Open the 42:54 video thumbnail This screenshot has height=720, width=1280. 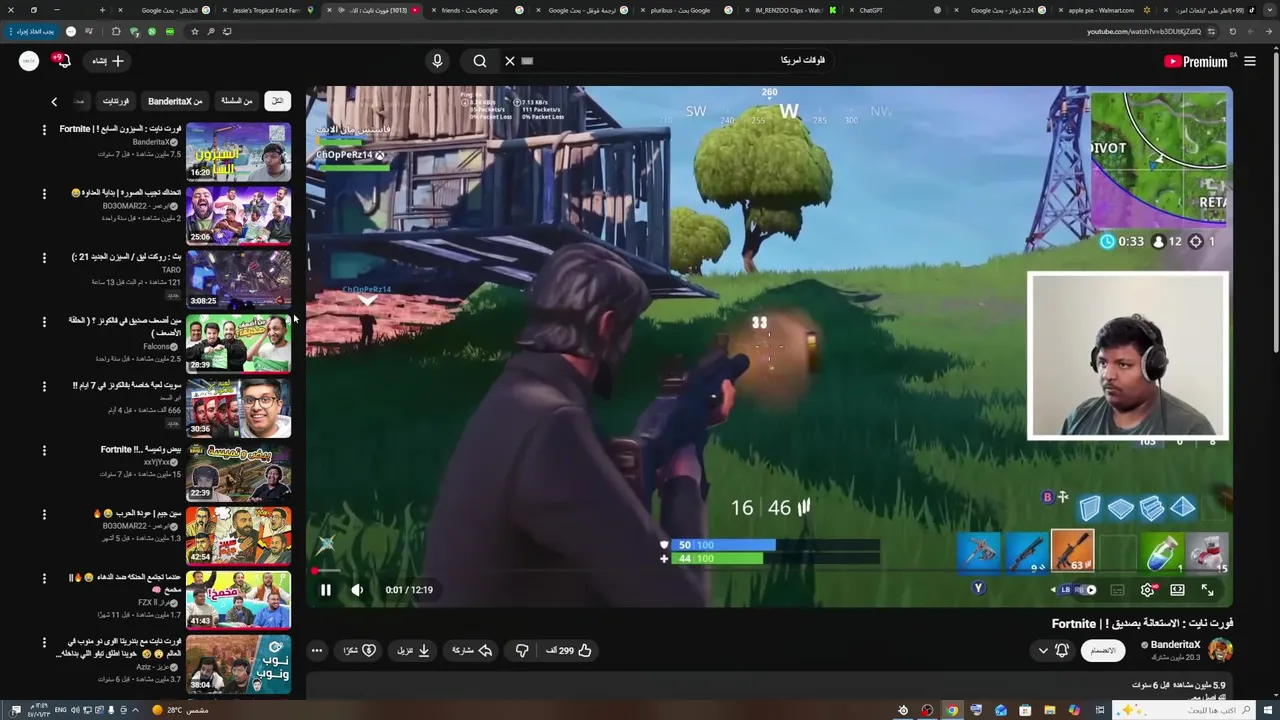point(238,536)
